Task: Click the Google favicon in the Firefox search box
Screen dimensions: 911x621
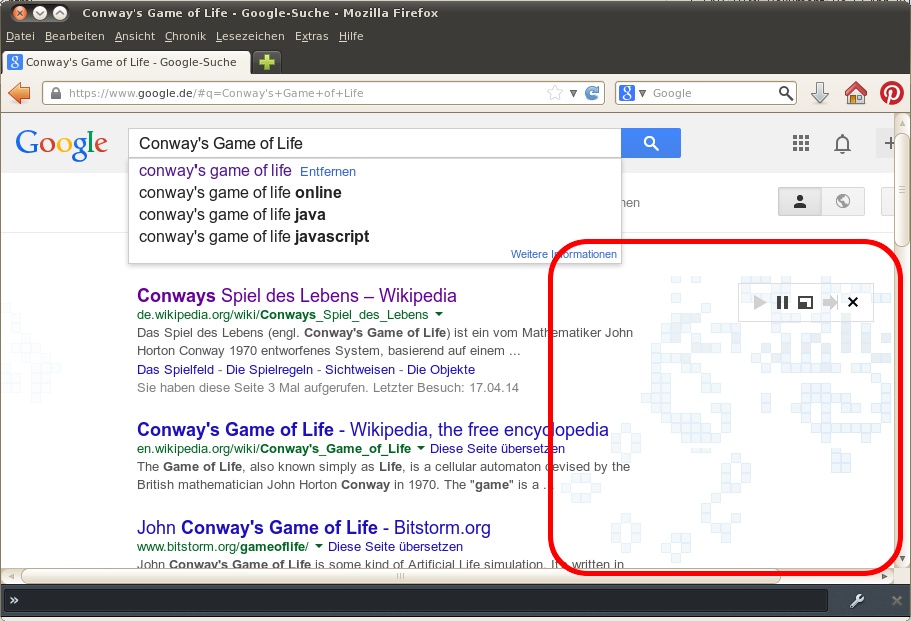Action: (x=626, y=93)
